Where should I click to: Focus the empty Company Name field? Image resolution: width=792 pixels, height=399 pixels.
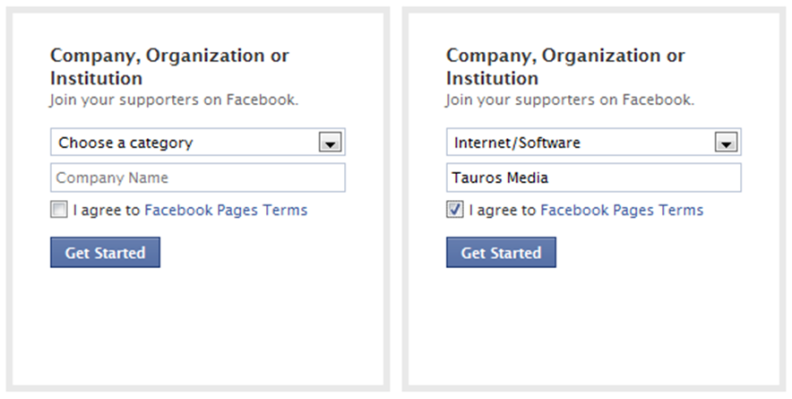pos(197,177)
